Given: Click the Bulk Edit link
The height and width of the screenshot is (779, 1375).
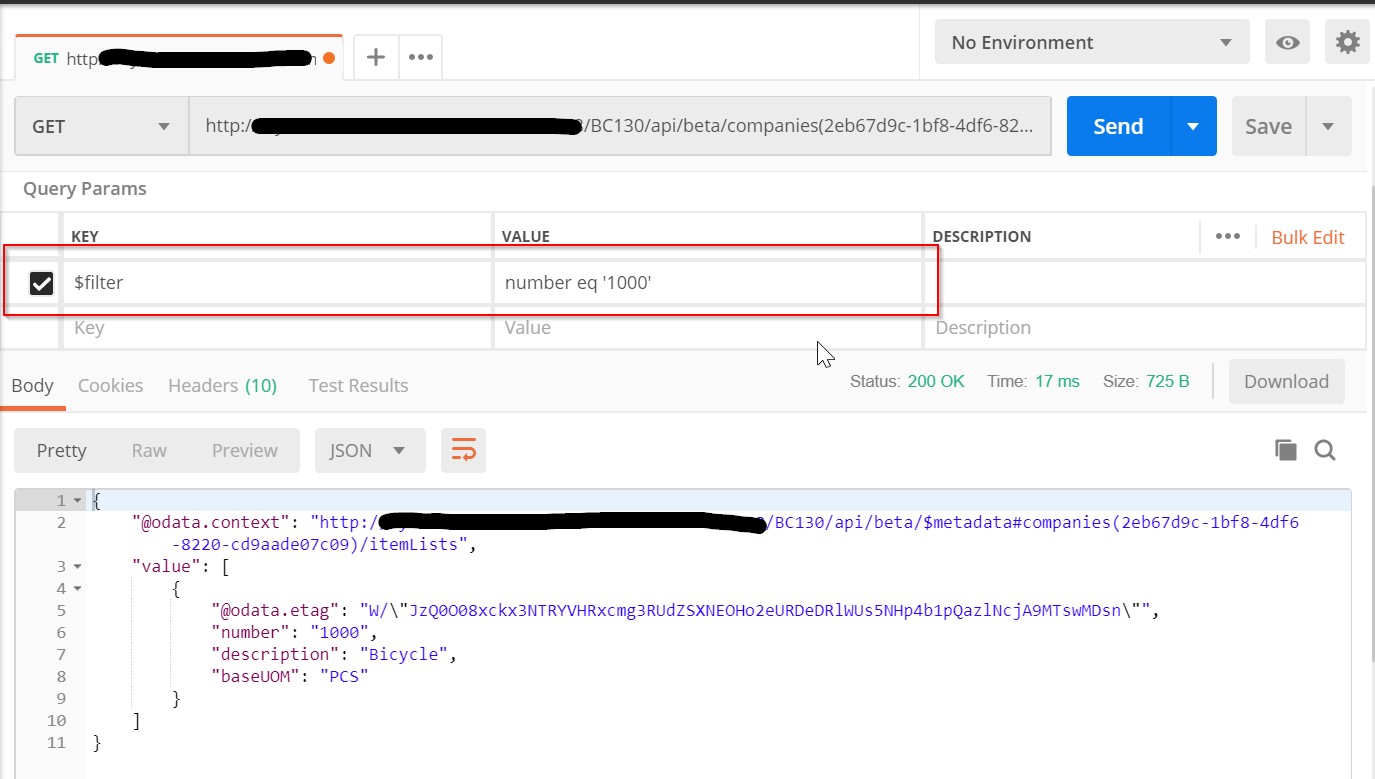Looking at the screenshot, I should pos(1307,237).
